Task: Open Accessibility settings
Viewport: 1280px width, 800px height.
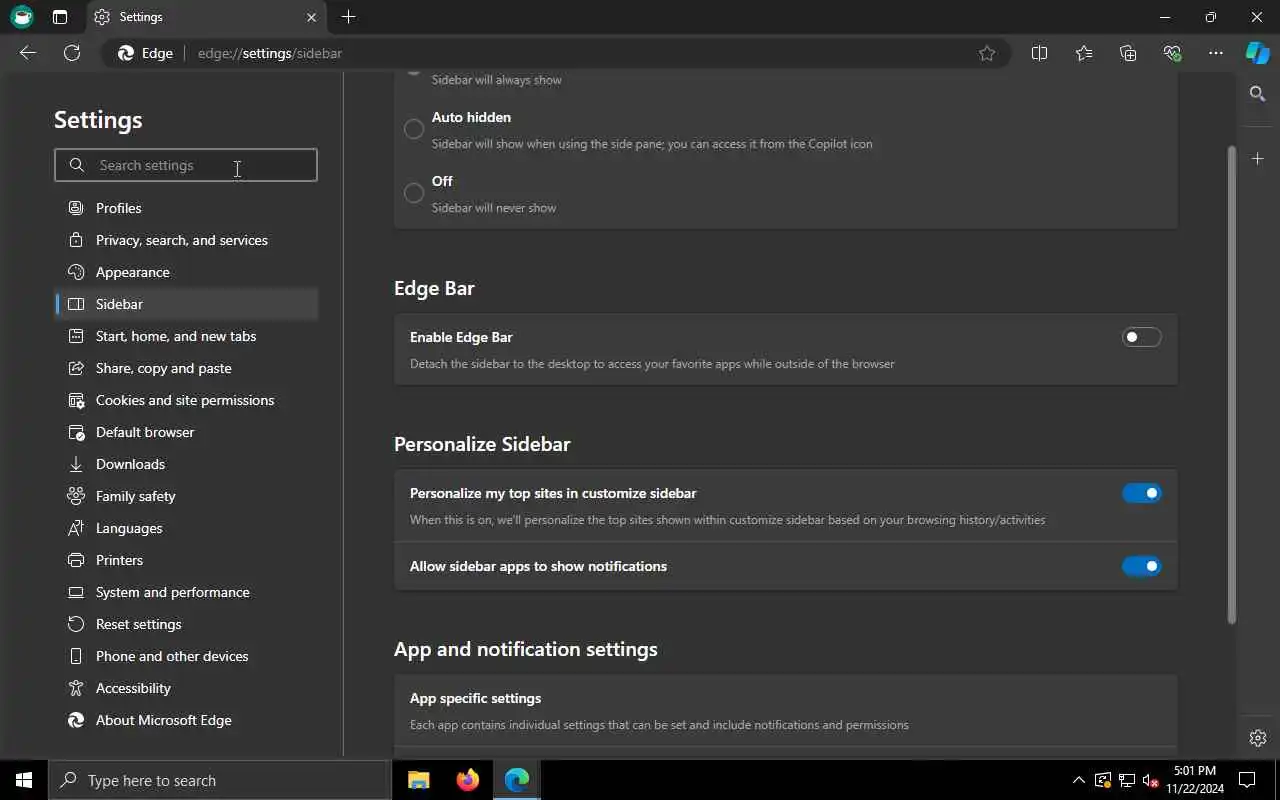Action: click(186, 688)
